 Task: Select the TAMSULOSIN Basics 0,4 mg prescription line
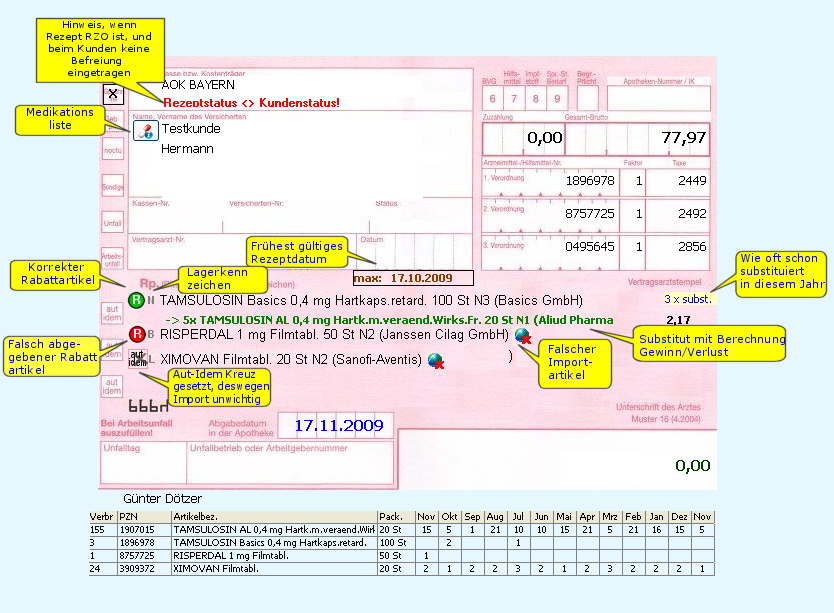(x=371, y=301)
